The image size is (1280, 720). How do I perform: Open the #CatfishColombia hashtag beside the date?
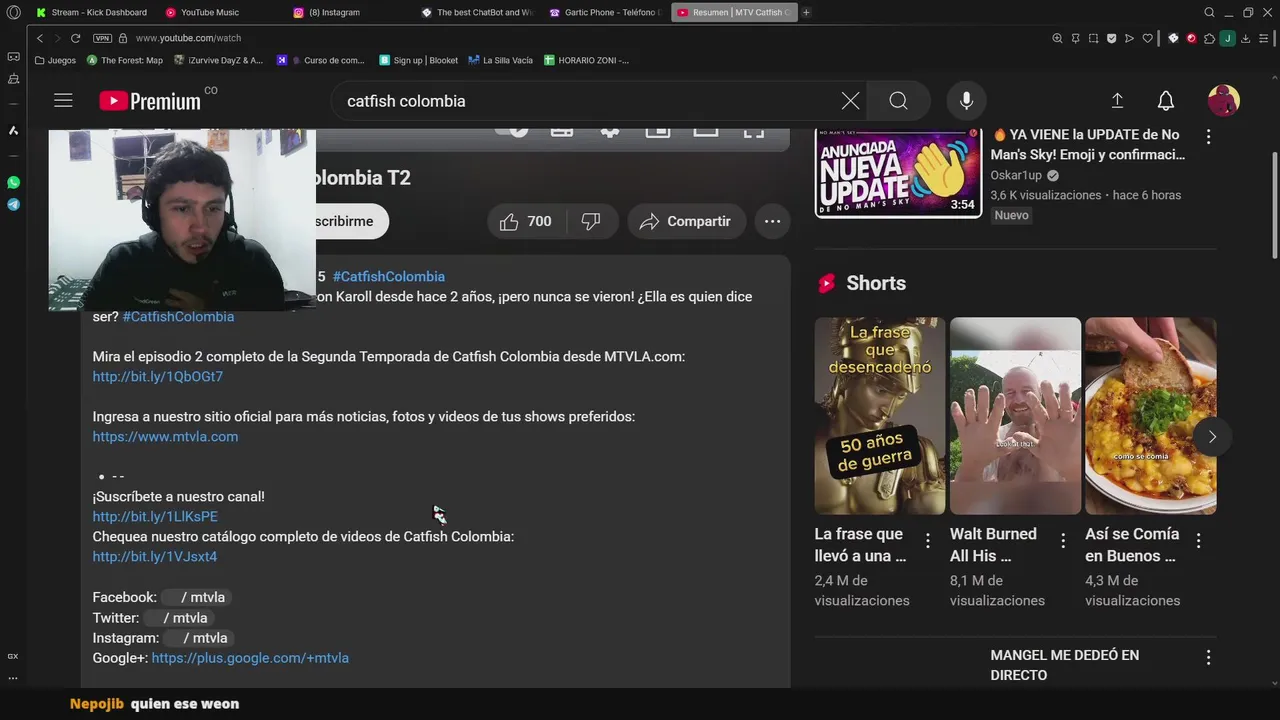click(x=389, y=276)
